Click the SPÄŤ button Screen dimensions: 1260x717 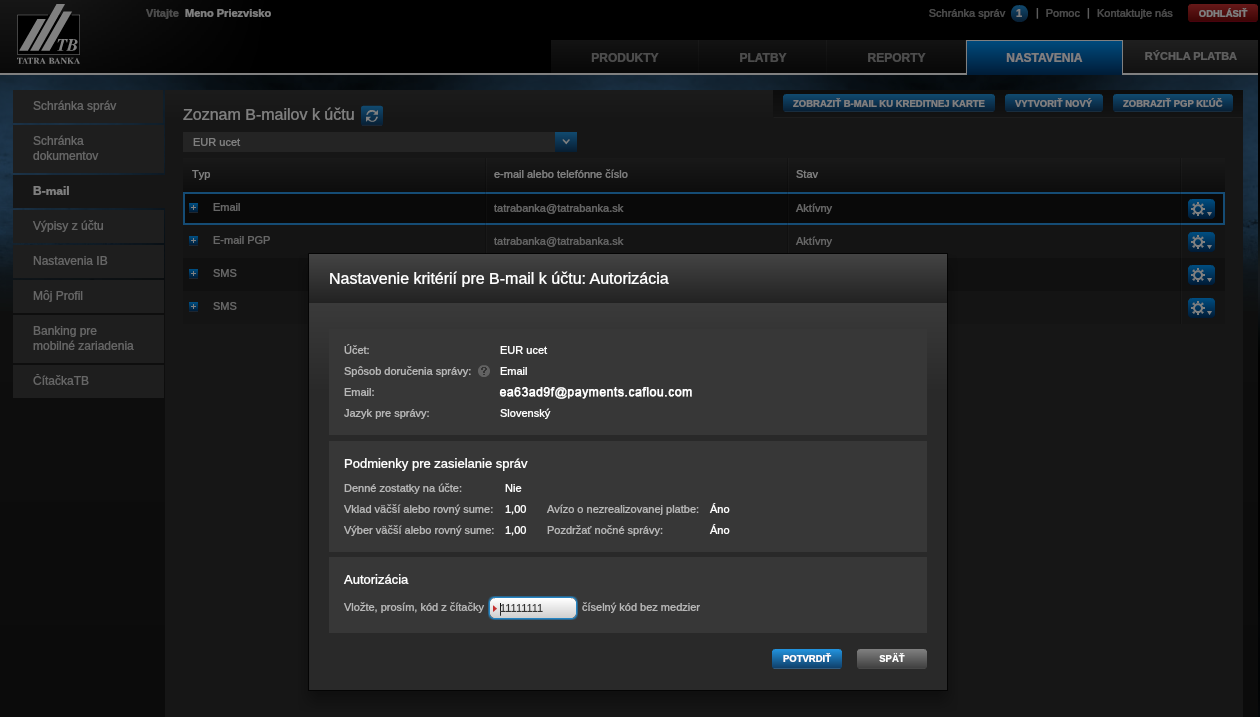tap(891, 658)
